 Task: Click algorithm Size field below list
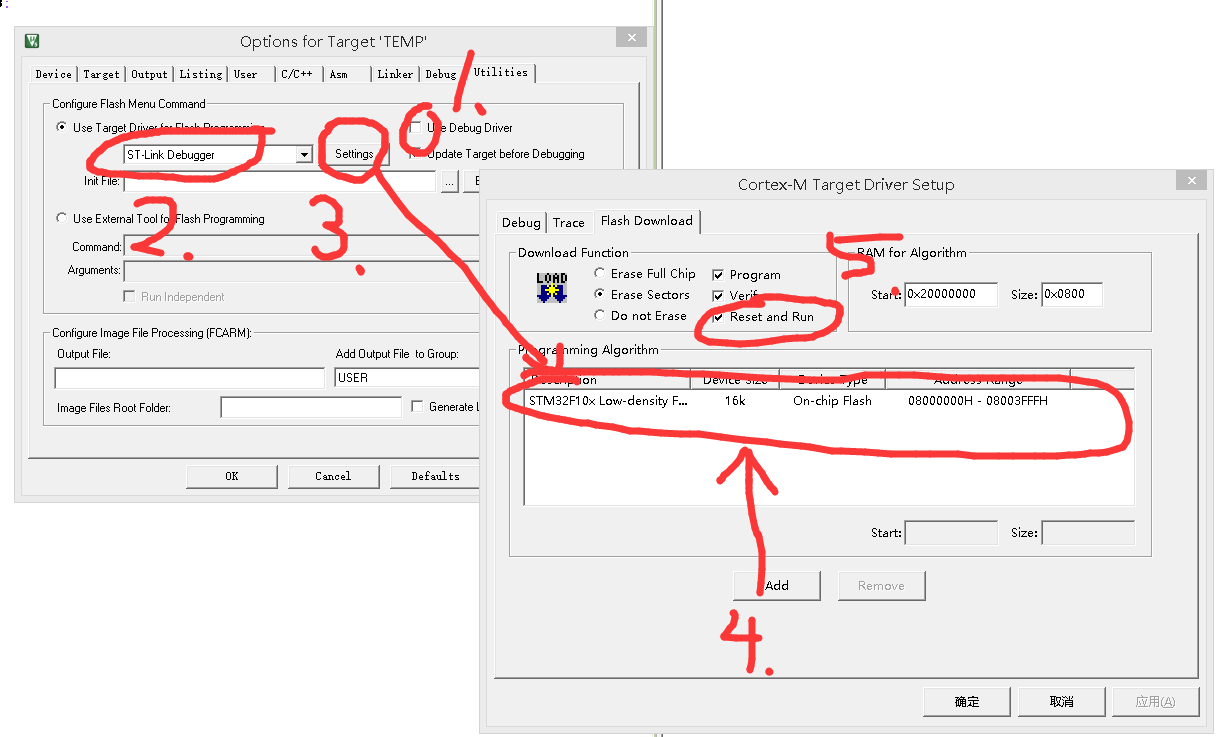click(x=1088, y=533)
